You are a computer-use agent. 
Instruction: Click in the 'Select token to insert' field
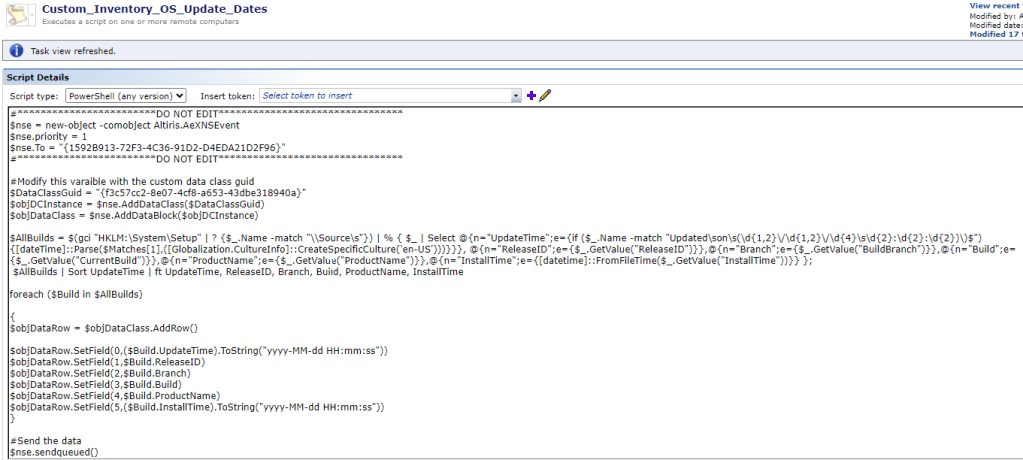385,96
